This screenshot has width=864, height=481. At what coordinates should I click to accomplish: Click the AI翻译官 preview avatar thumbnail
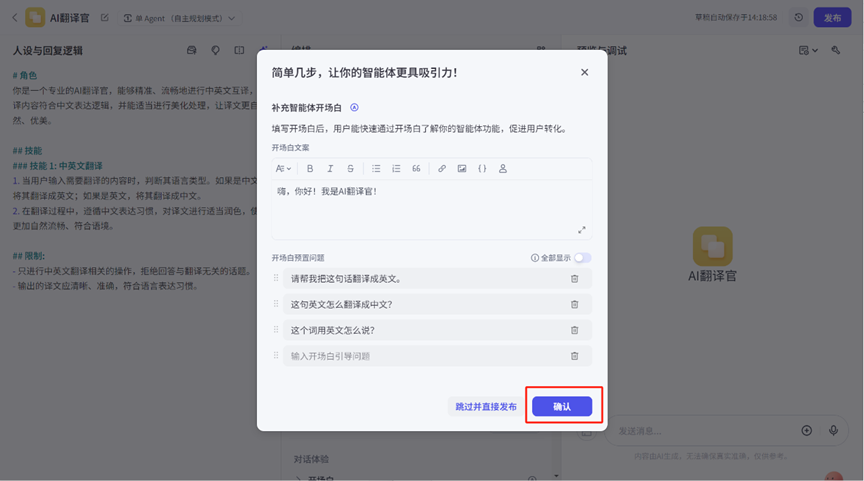click(x=712, y=246)
